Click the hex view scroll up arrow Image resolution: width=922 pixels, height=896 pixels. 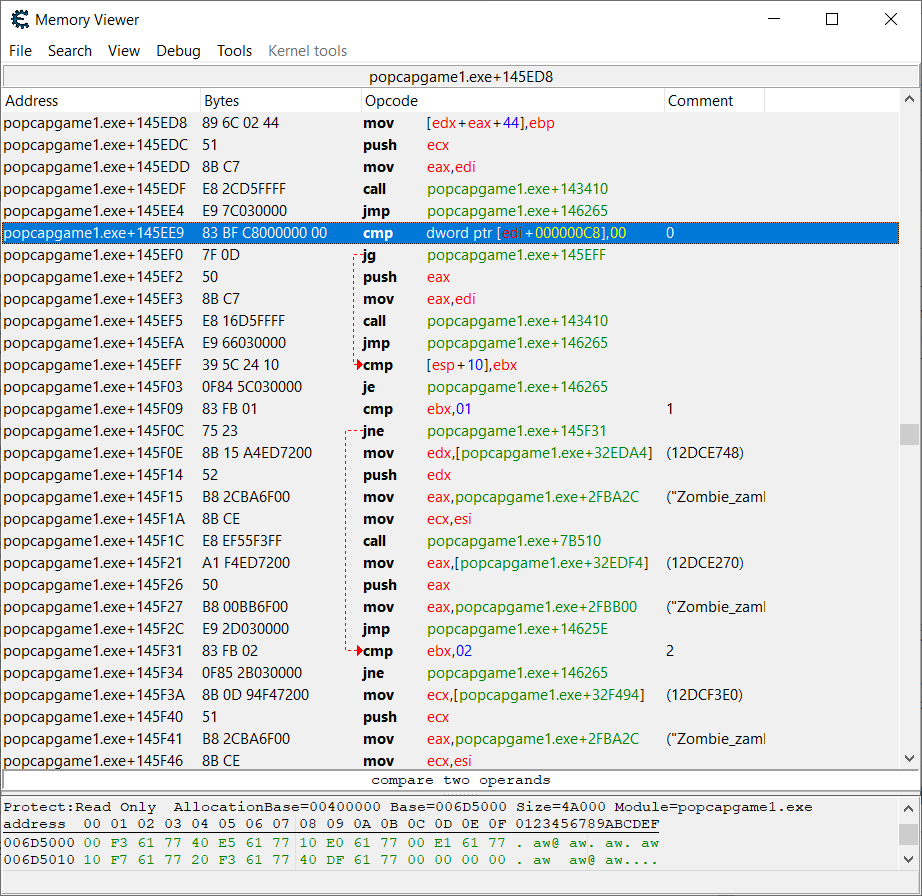pyautogui.click(x=909, y=808)
